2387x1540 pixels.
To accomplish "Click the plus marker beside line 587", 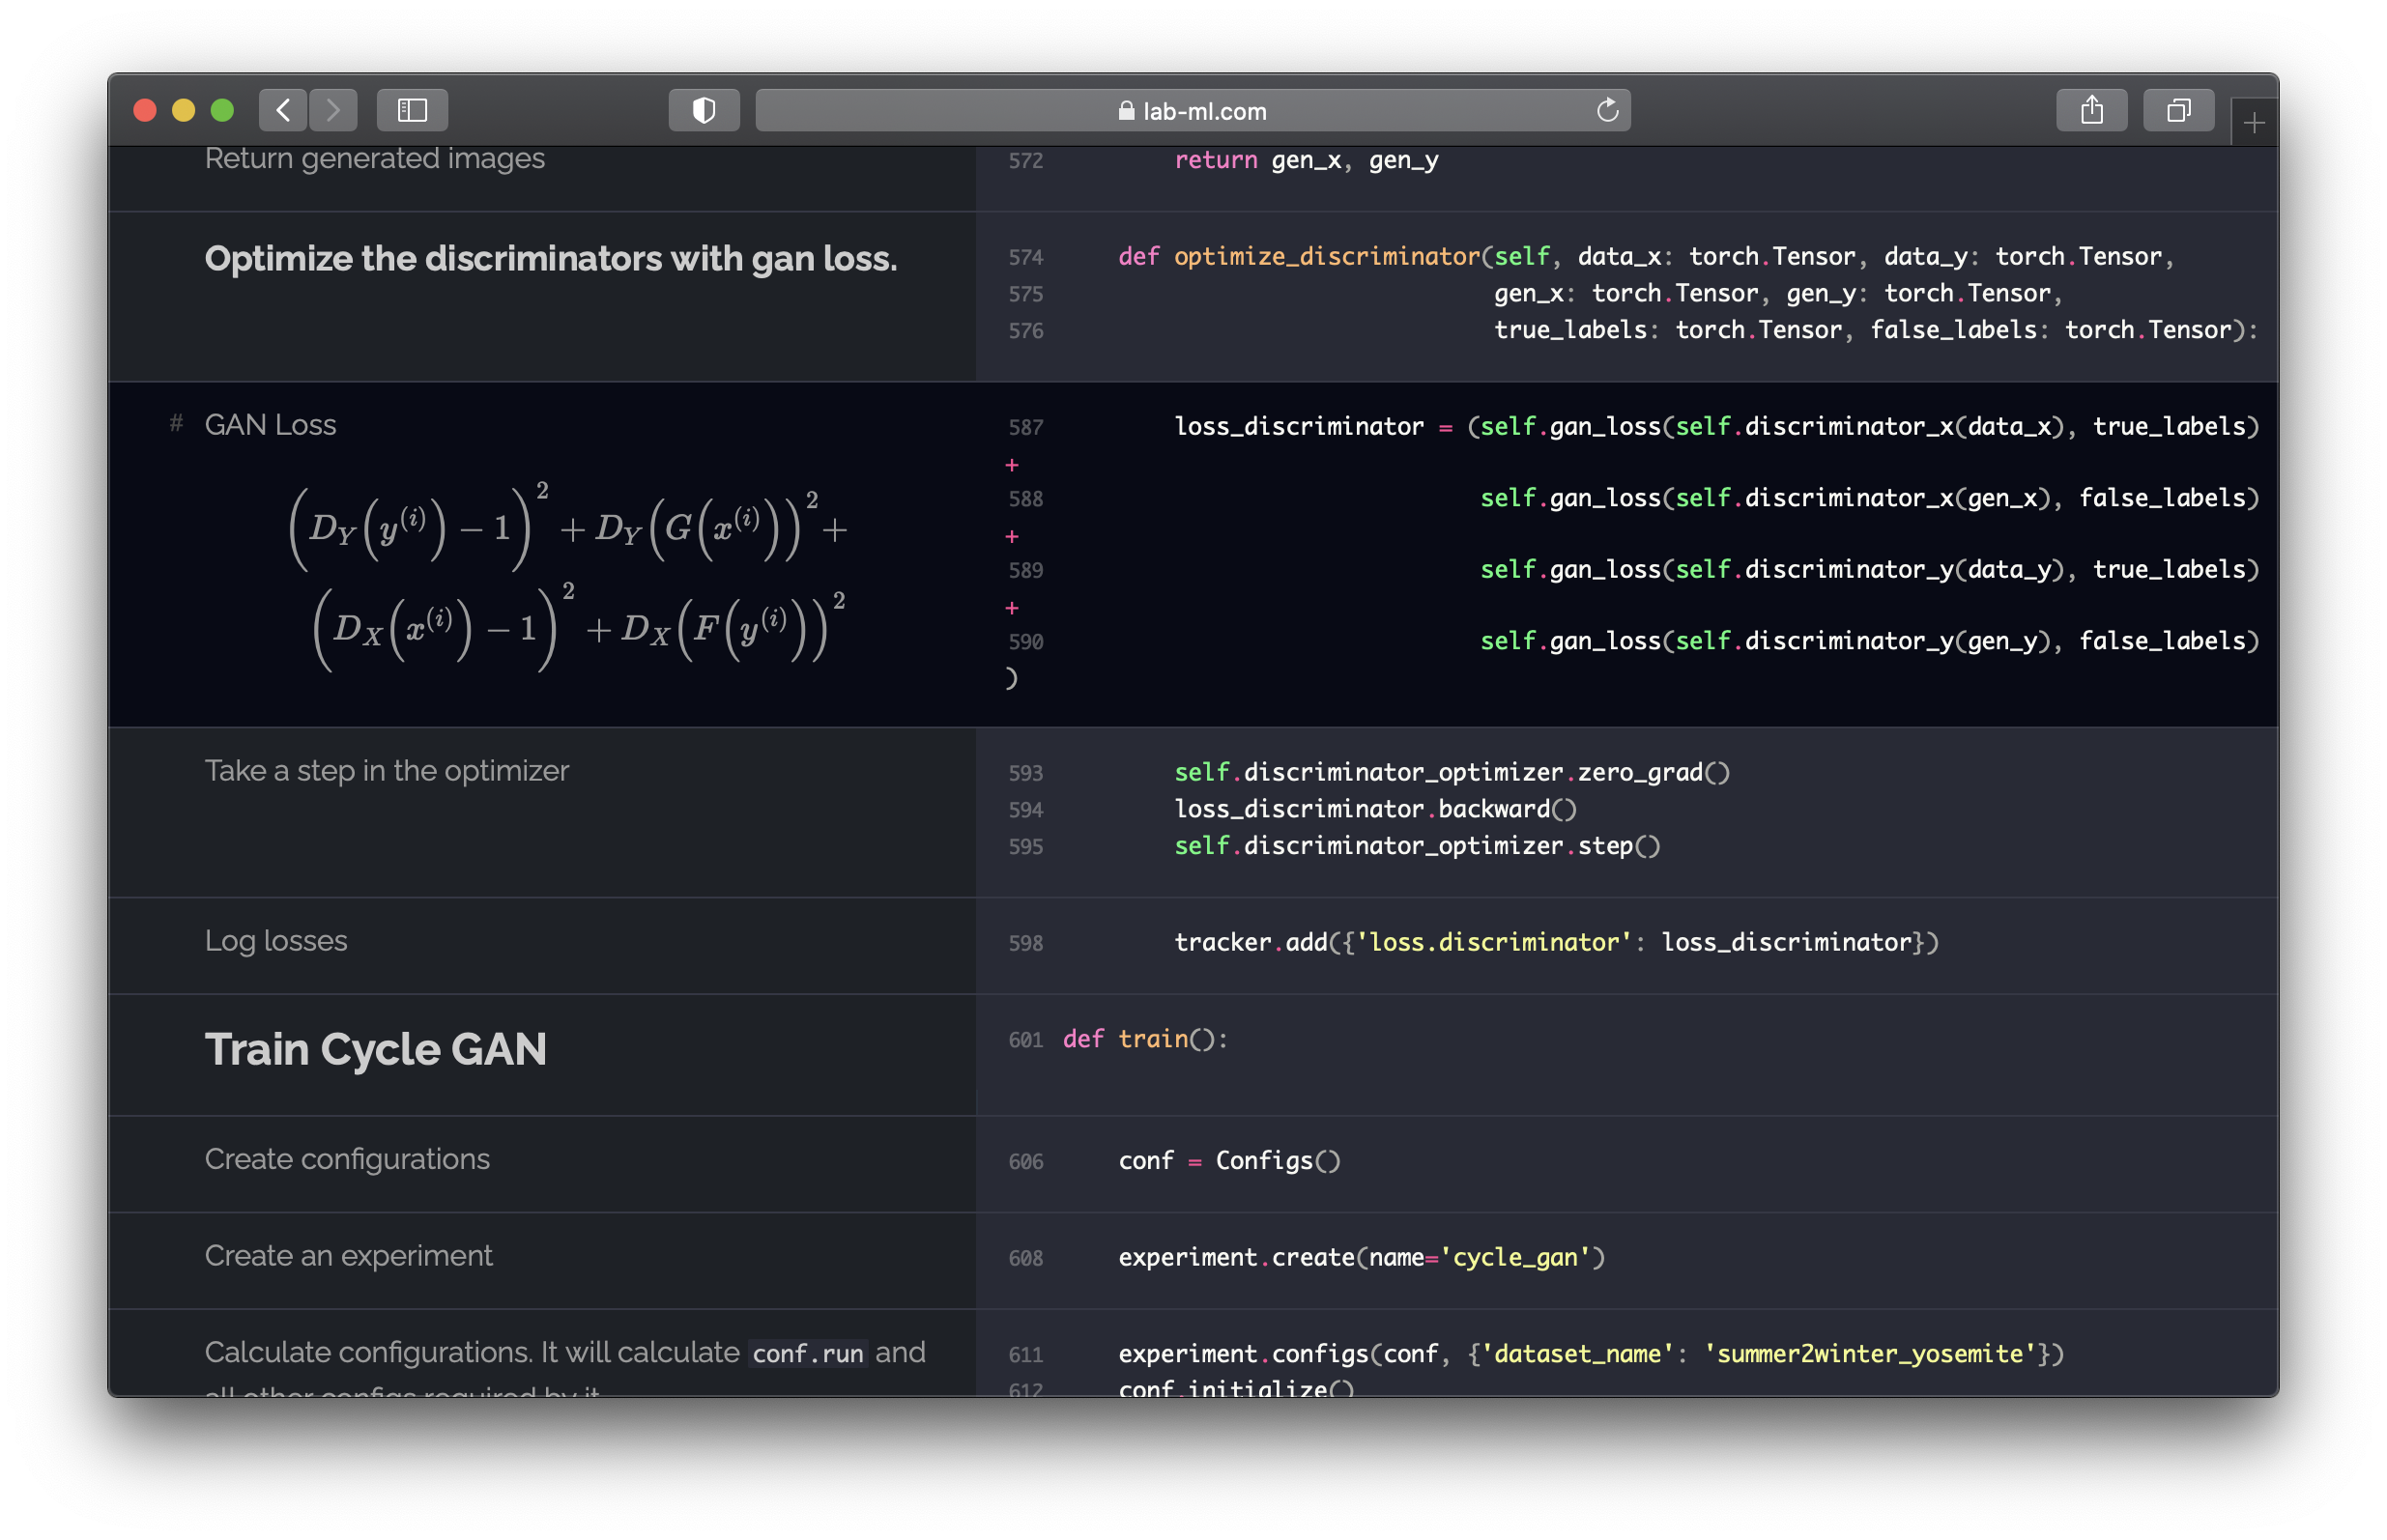I will (1013, 464).
